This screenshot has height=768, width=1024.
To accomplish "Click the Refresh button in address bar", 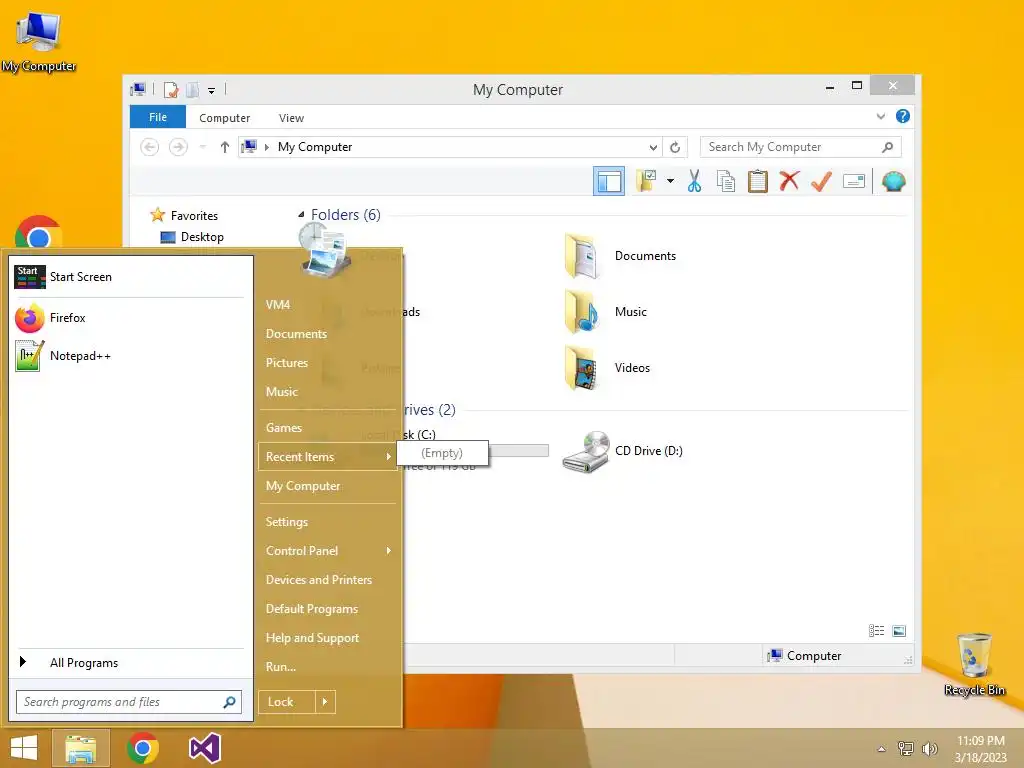I will pos(675,147).
